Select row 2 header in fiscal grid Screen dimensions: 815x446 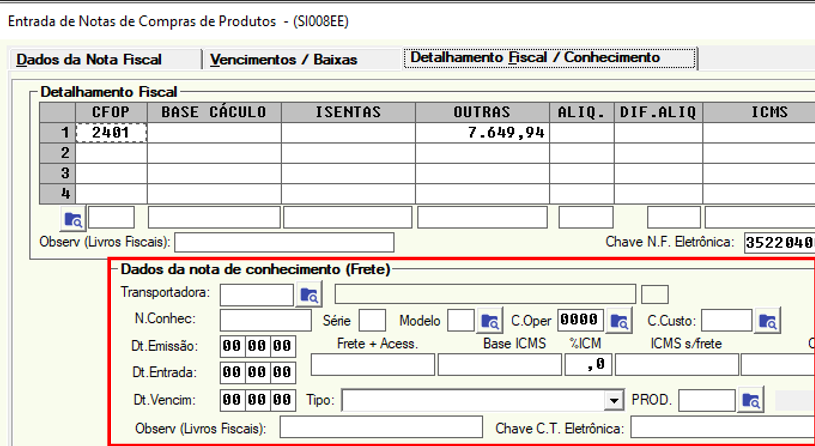tap(64, 153)
